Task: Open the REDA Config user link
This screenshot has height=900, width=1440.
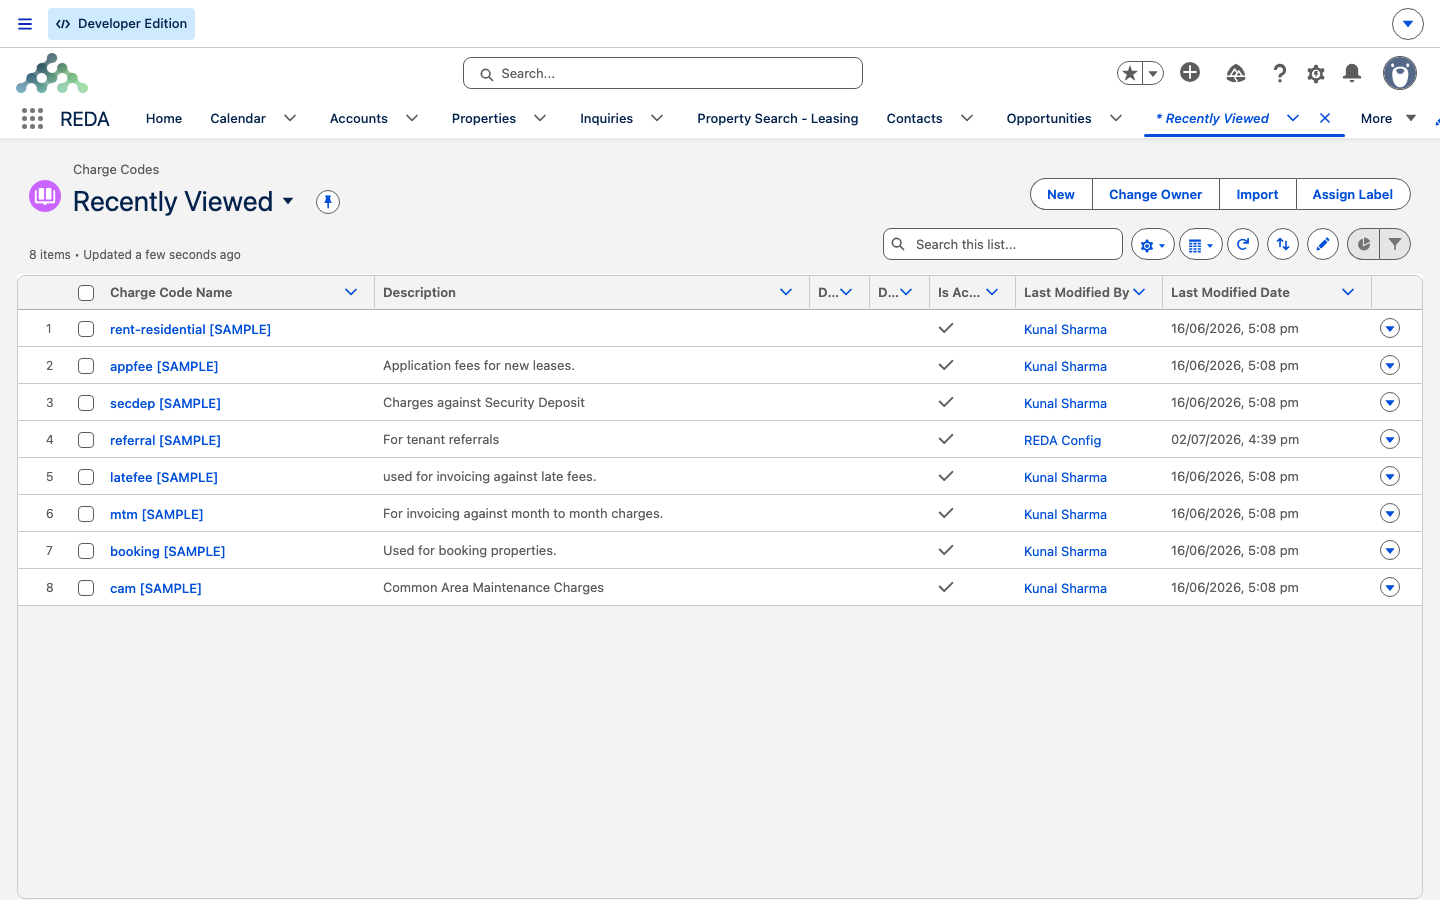Action: (1062, 440)
